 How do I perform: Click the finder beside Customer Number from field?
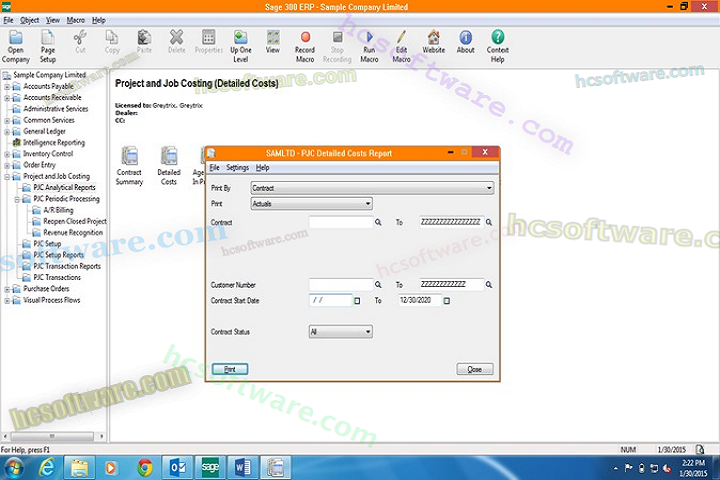pyautogui.click(x=378, y=285)
